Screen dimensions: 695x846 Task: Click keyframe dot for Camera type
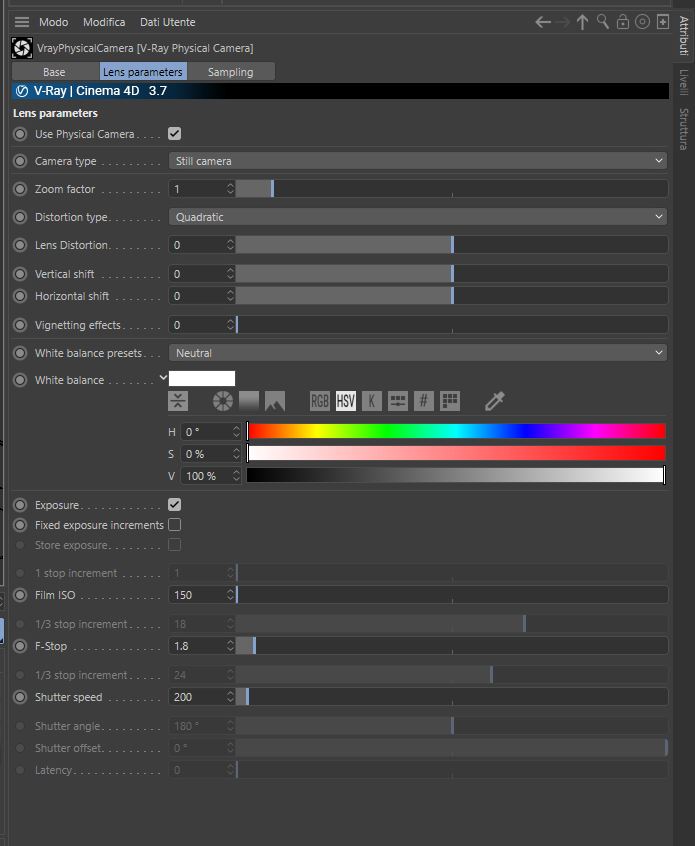point(20,161)
